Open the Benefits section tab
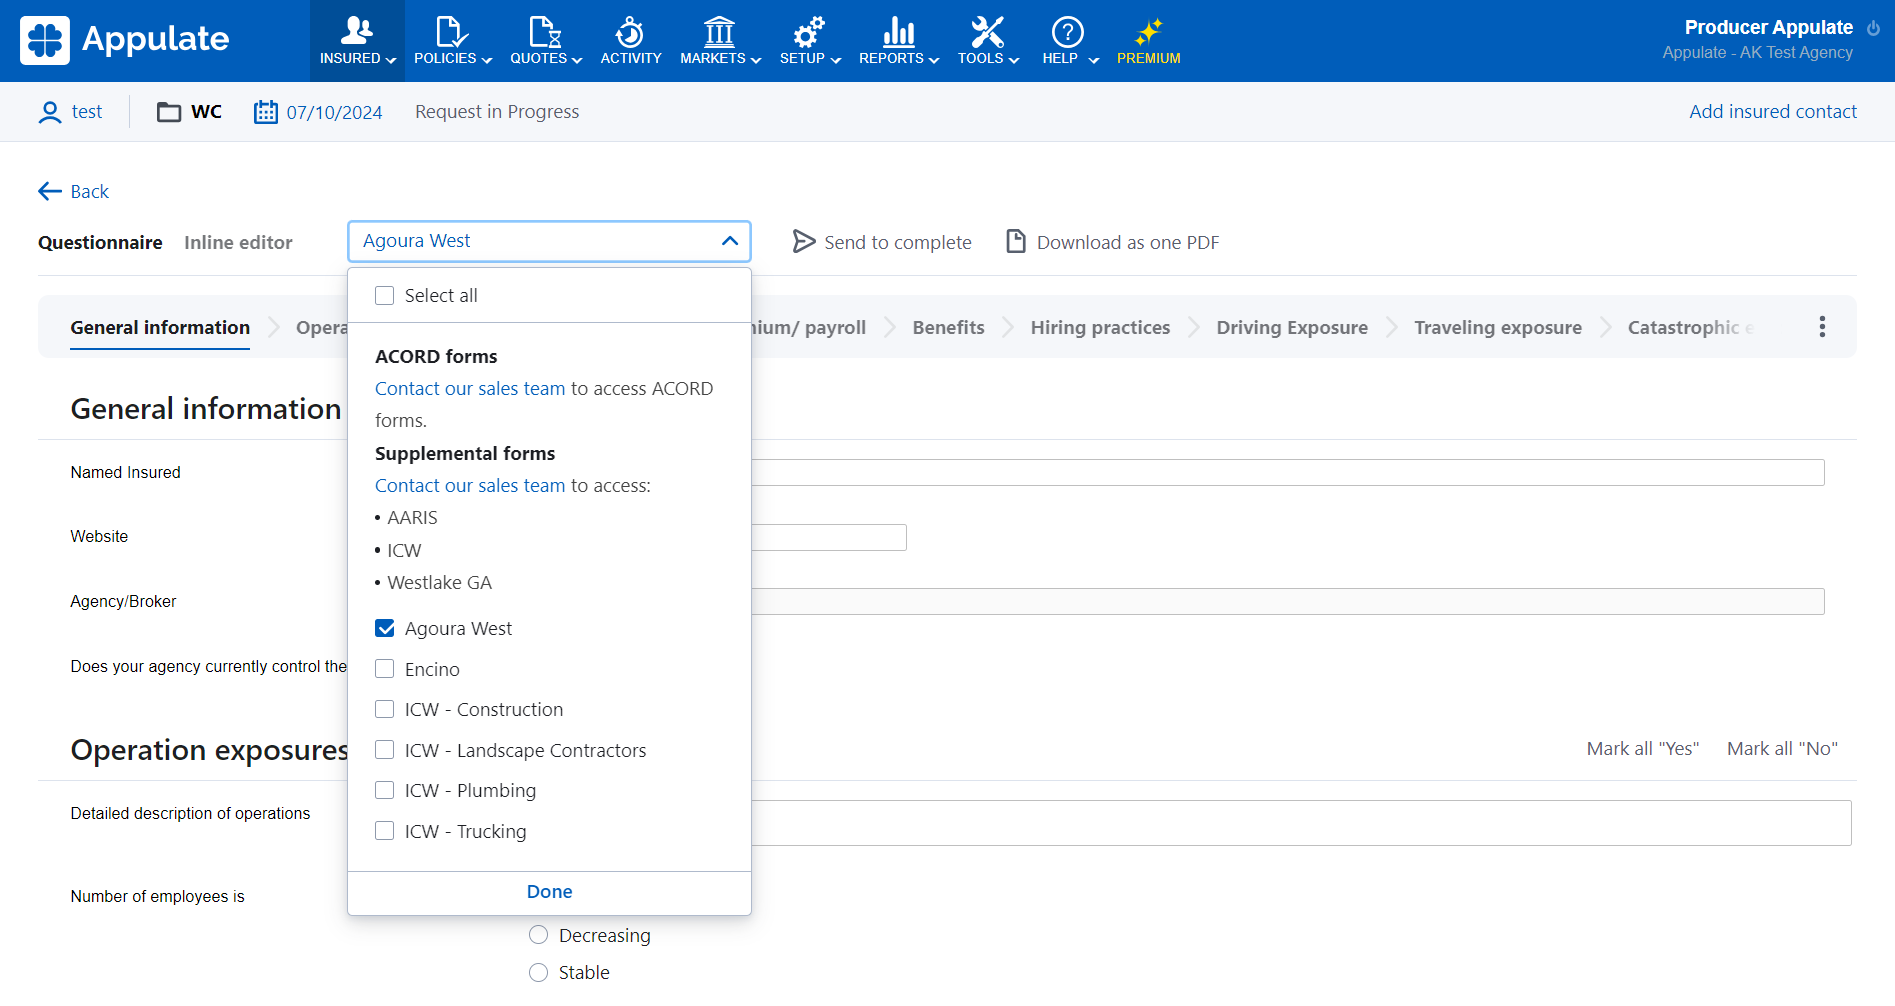1895x1006 pixels. pyautogui.click(x=948, y=327)
